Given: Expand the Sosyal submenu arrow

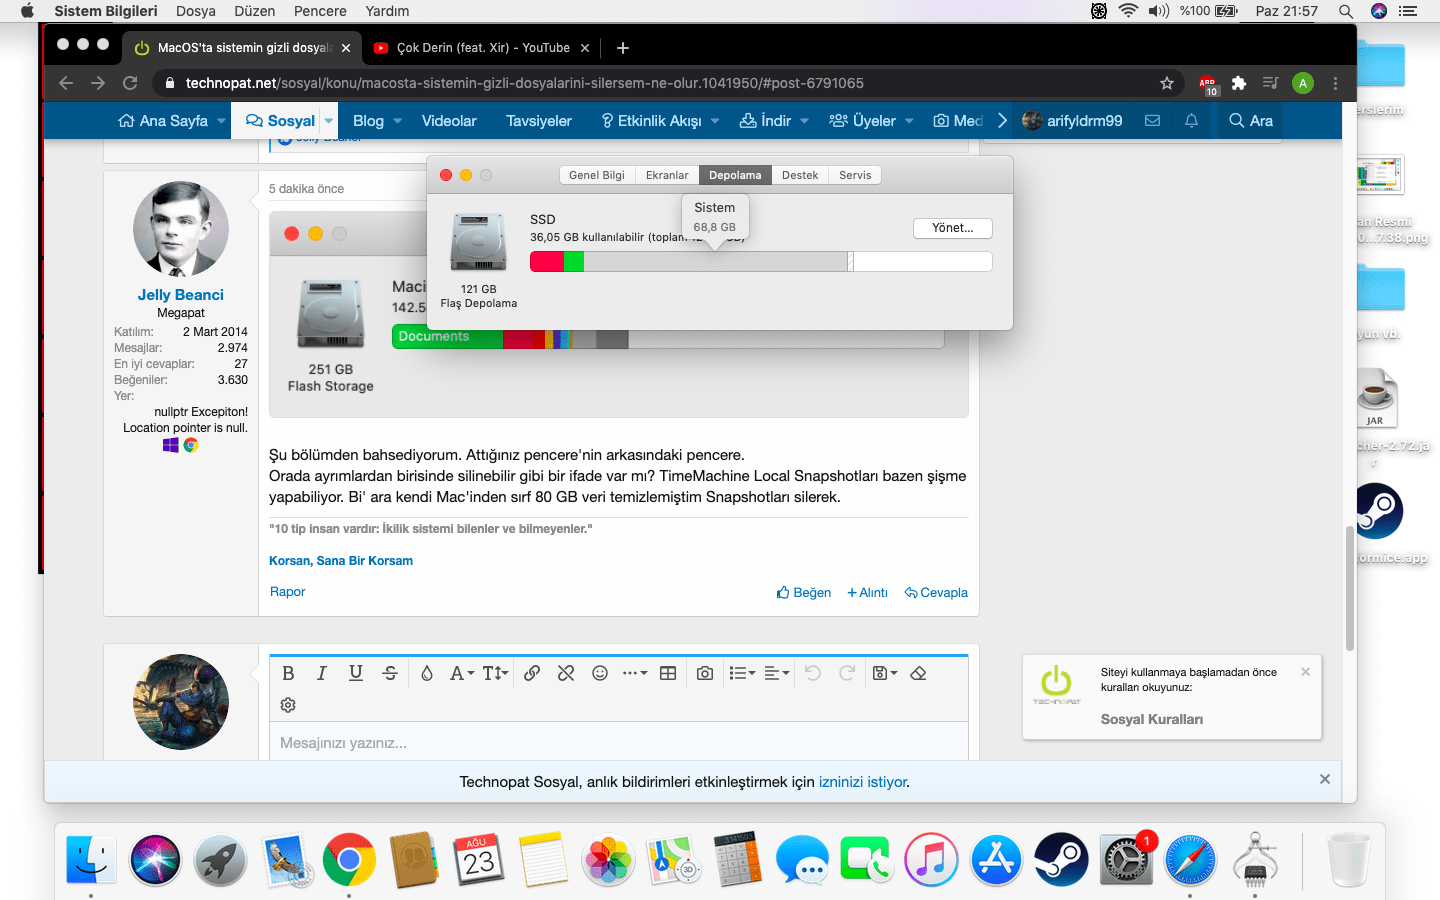Looking at the screenshot, I should (329, 121).
